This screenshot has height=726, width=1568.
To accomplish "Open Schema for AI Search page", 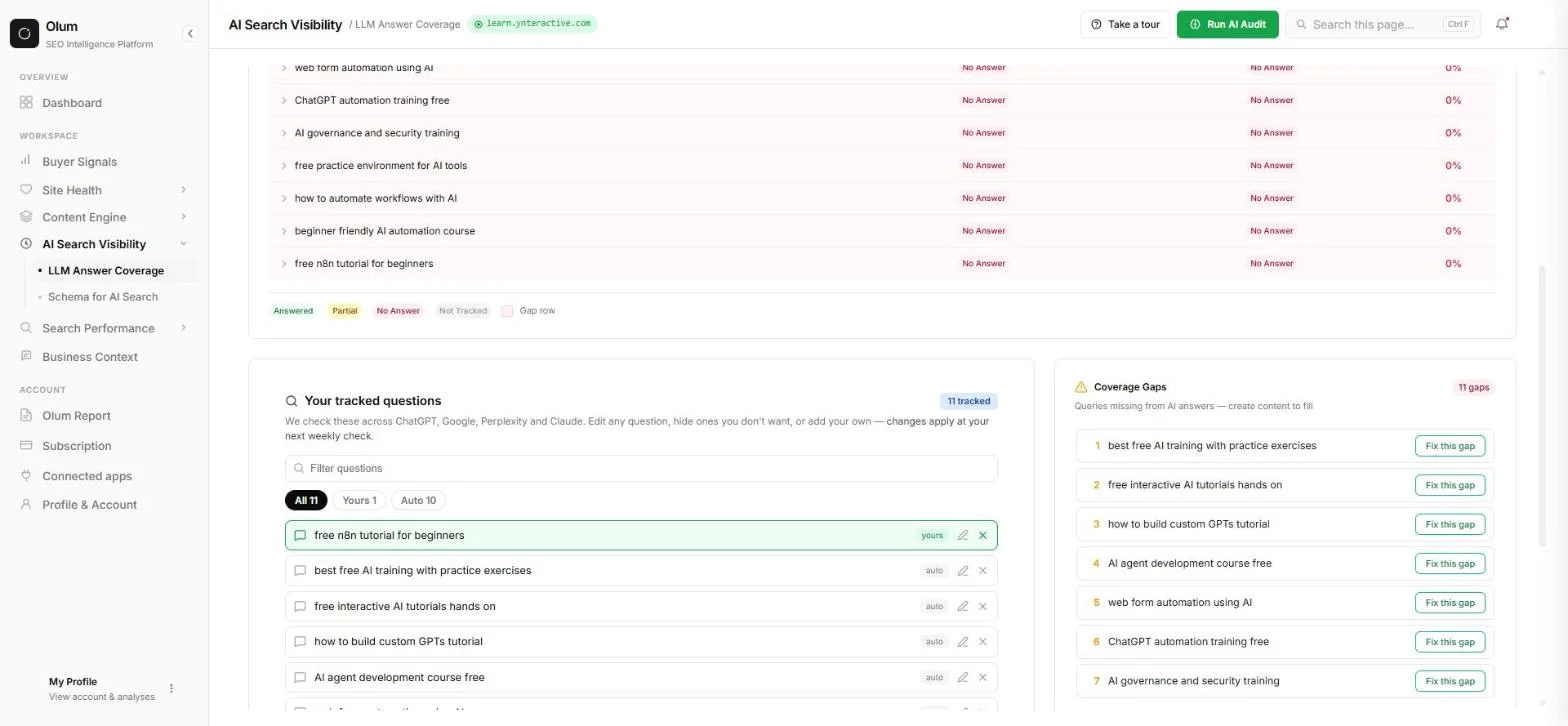I will (x=103, y=297).
